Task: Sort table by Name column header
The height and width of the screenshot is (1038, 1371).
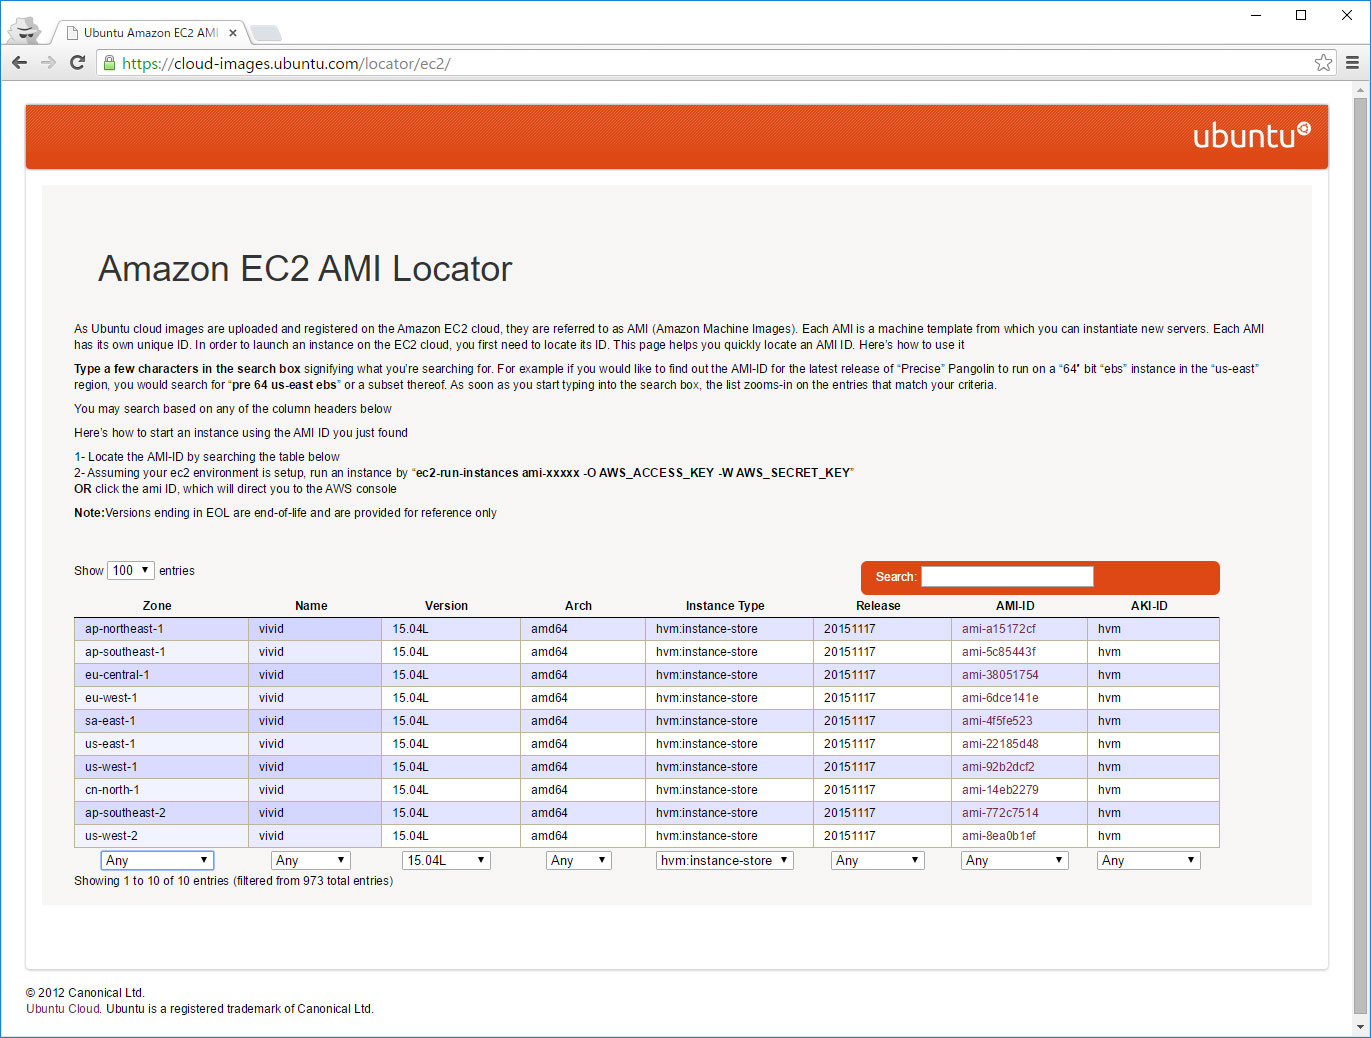Action: [x=311, y=606]
